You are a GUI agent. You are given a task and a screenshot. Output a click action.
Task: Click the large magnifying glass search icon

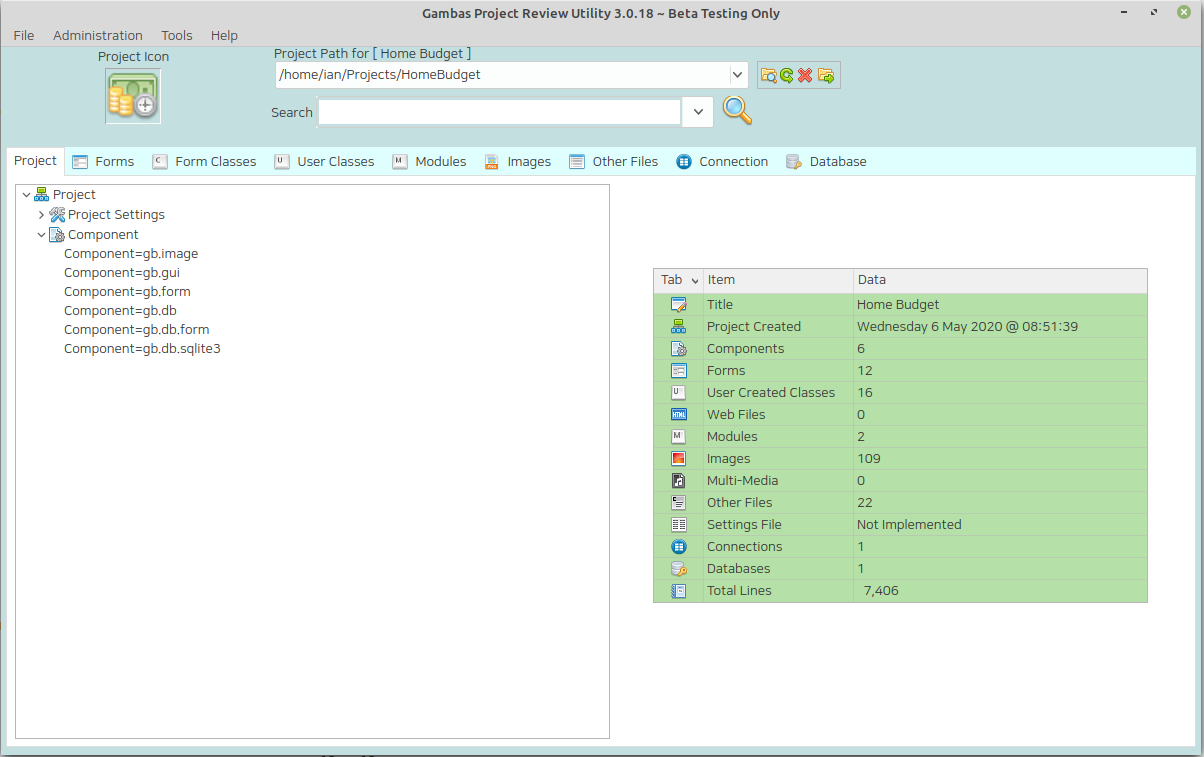click(737, 111)
